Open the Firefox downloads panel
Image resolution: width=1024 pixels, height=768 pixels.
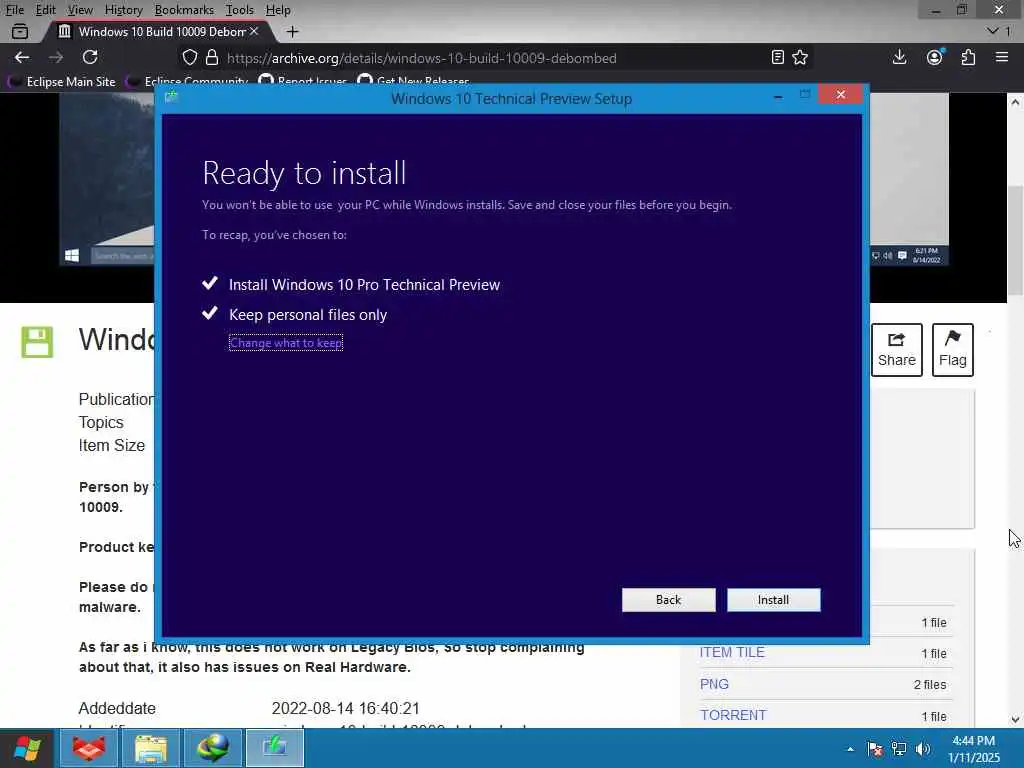click(899, 57)
